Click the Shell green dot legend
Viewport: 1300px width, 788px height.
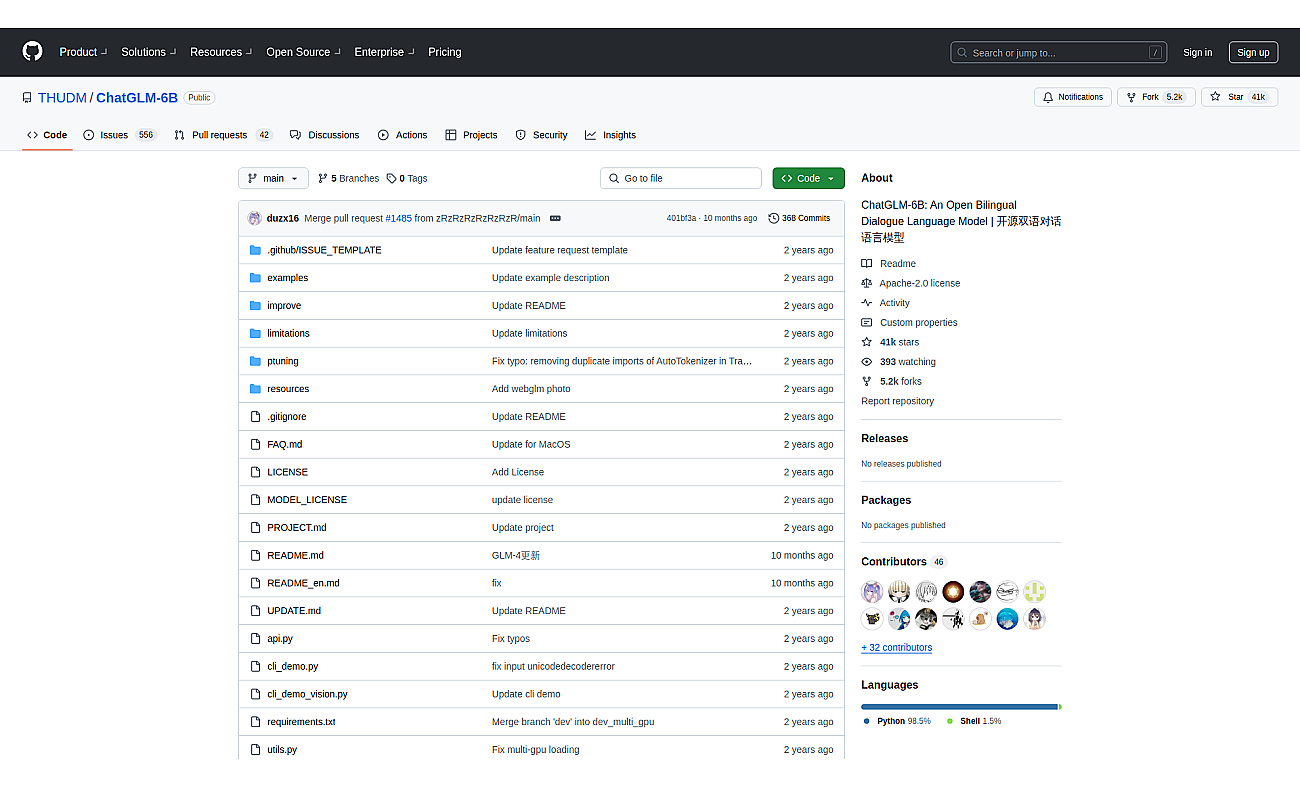(x=950, y=721)
